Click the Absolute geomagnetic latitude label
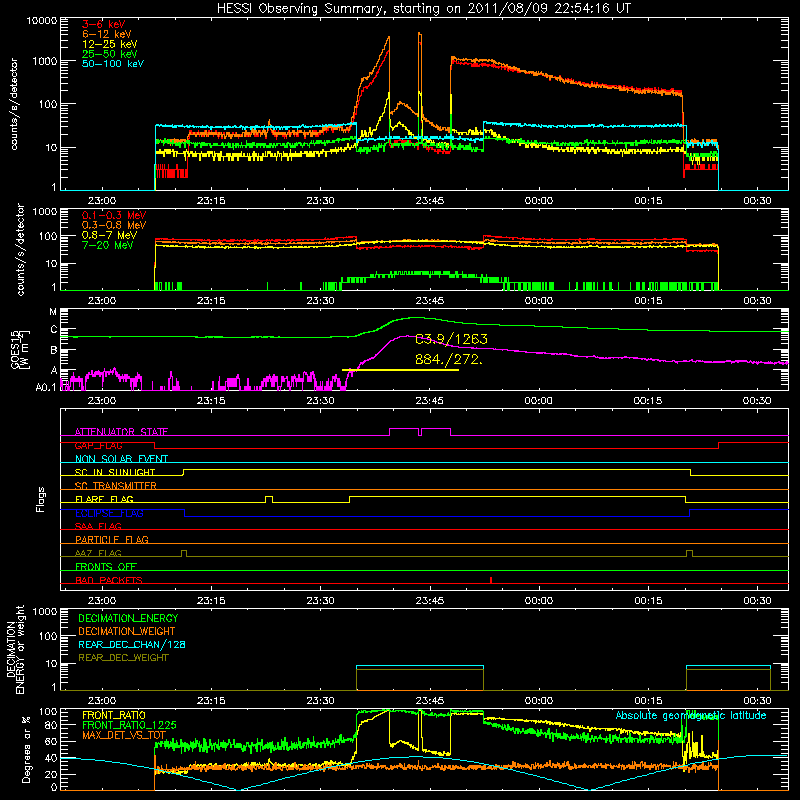Screen dimensions: 800x800 [691, 715]
